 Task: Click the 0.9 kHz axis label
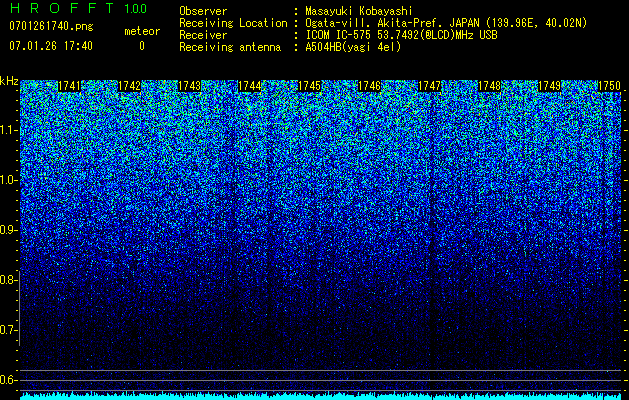(7, 230)
